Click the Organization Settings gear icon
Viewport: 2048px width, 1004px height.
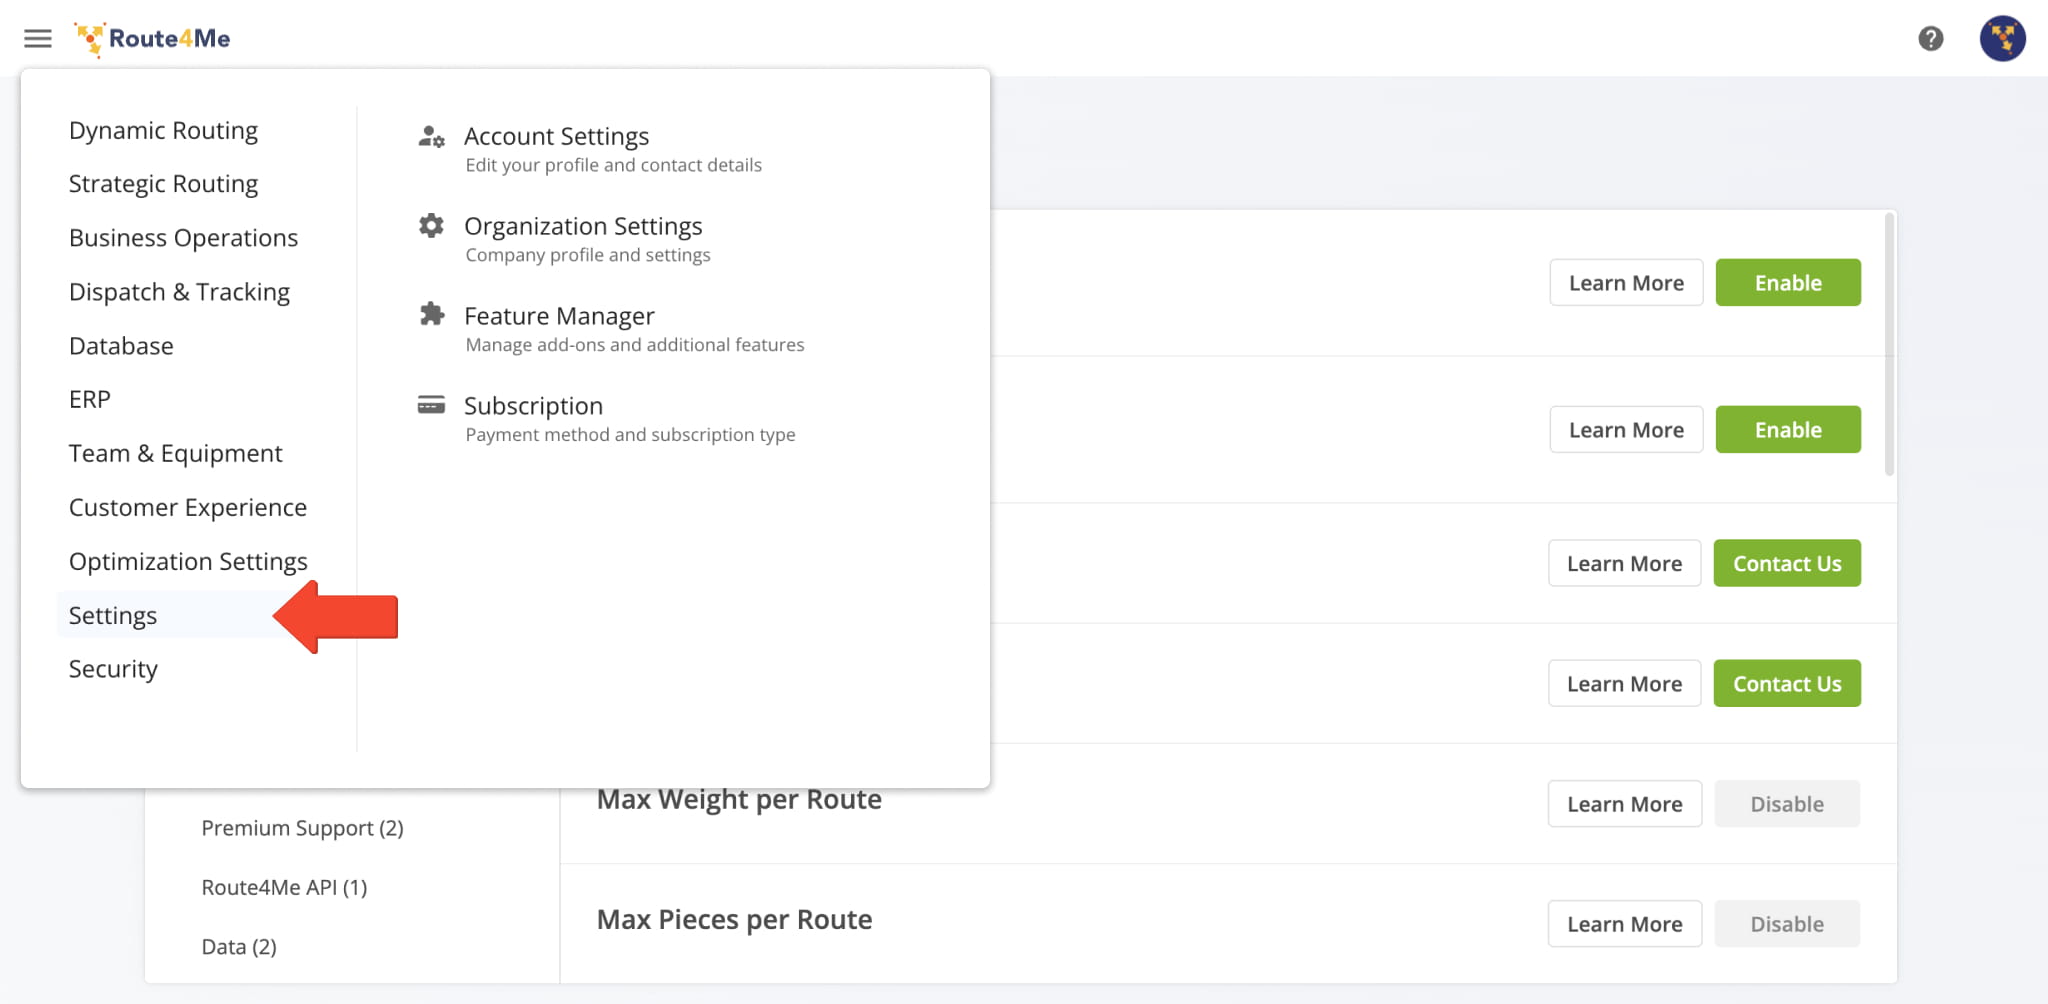tap(431, 226)
